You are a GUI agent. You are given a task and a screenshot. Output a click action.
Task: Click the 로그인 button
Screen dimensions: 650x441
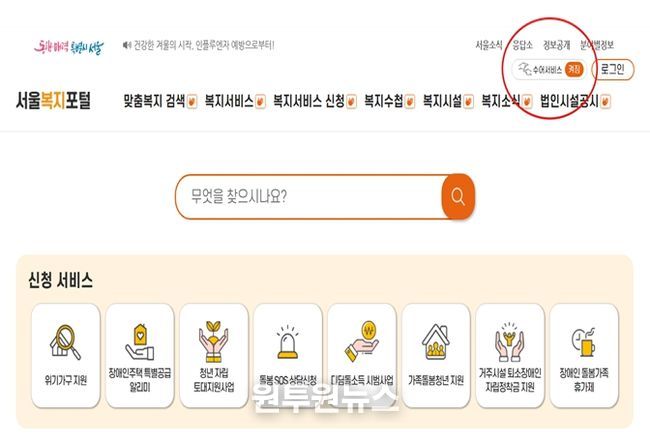click(x=613, y=69)
